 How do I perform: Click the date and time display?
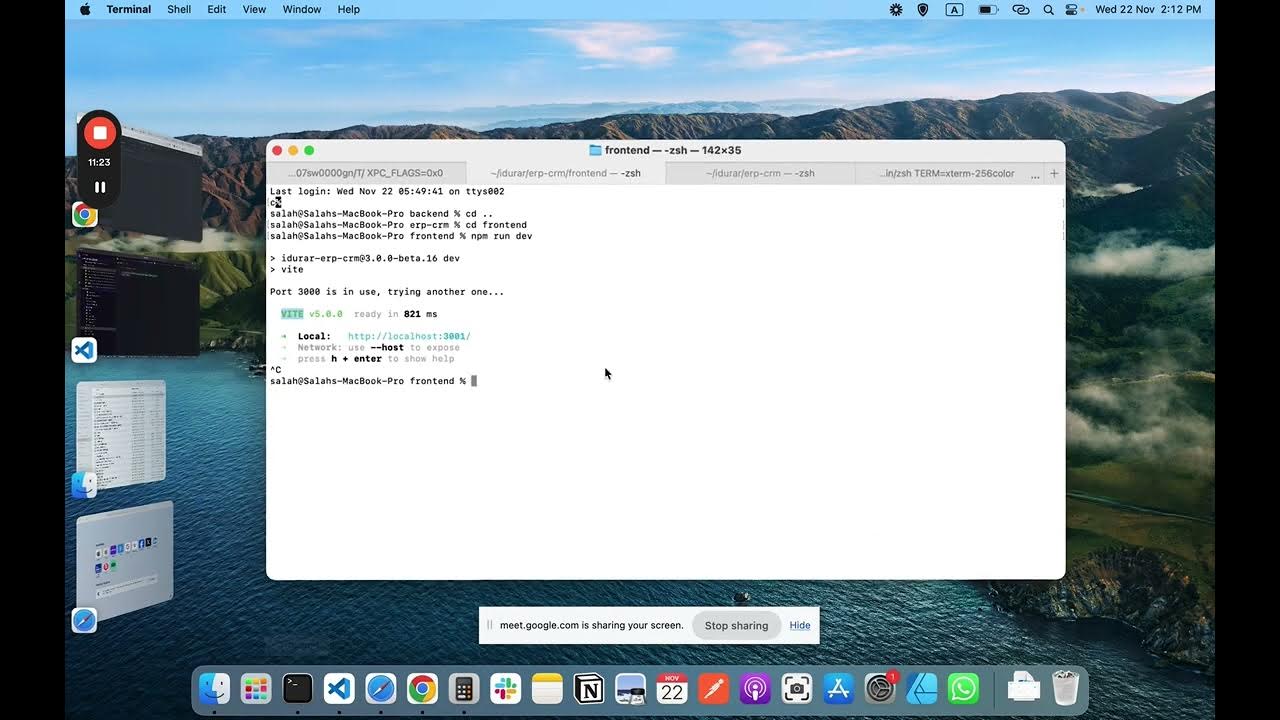click(x=1148, y=9)
